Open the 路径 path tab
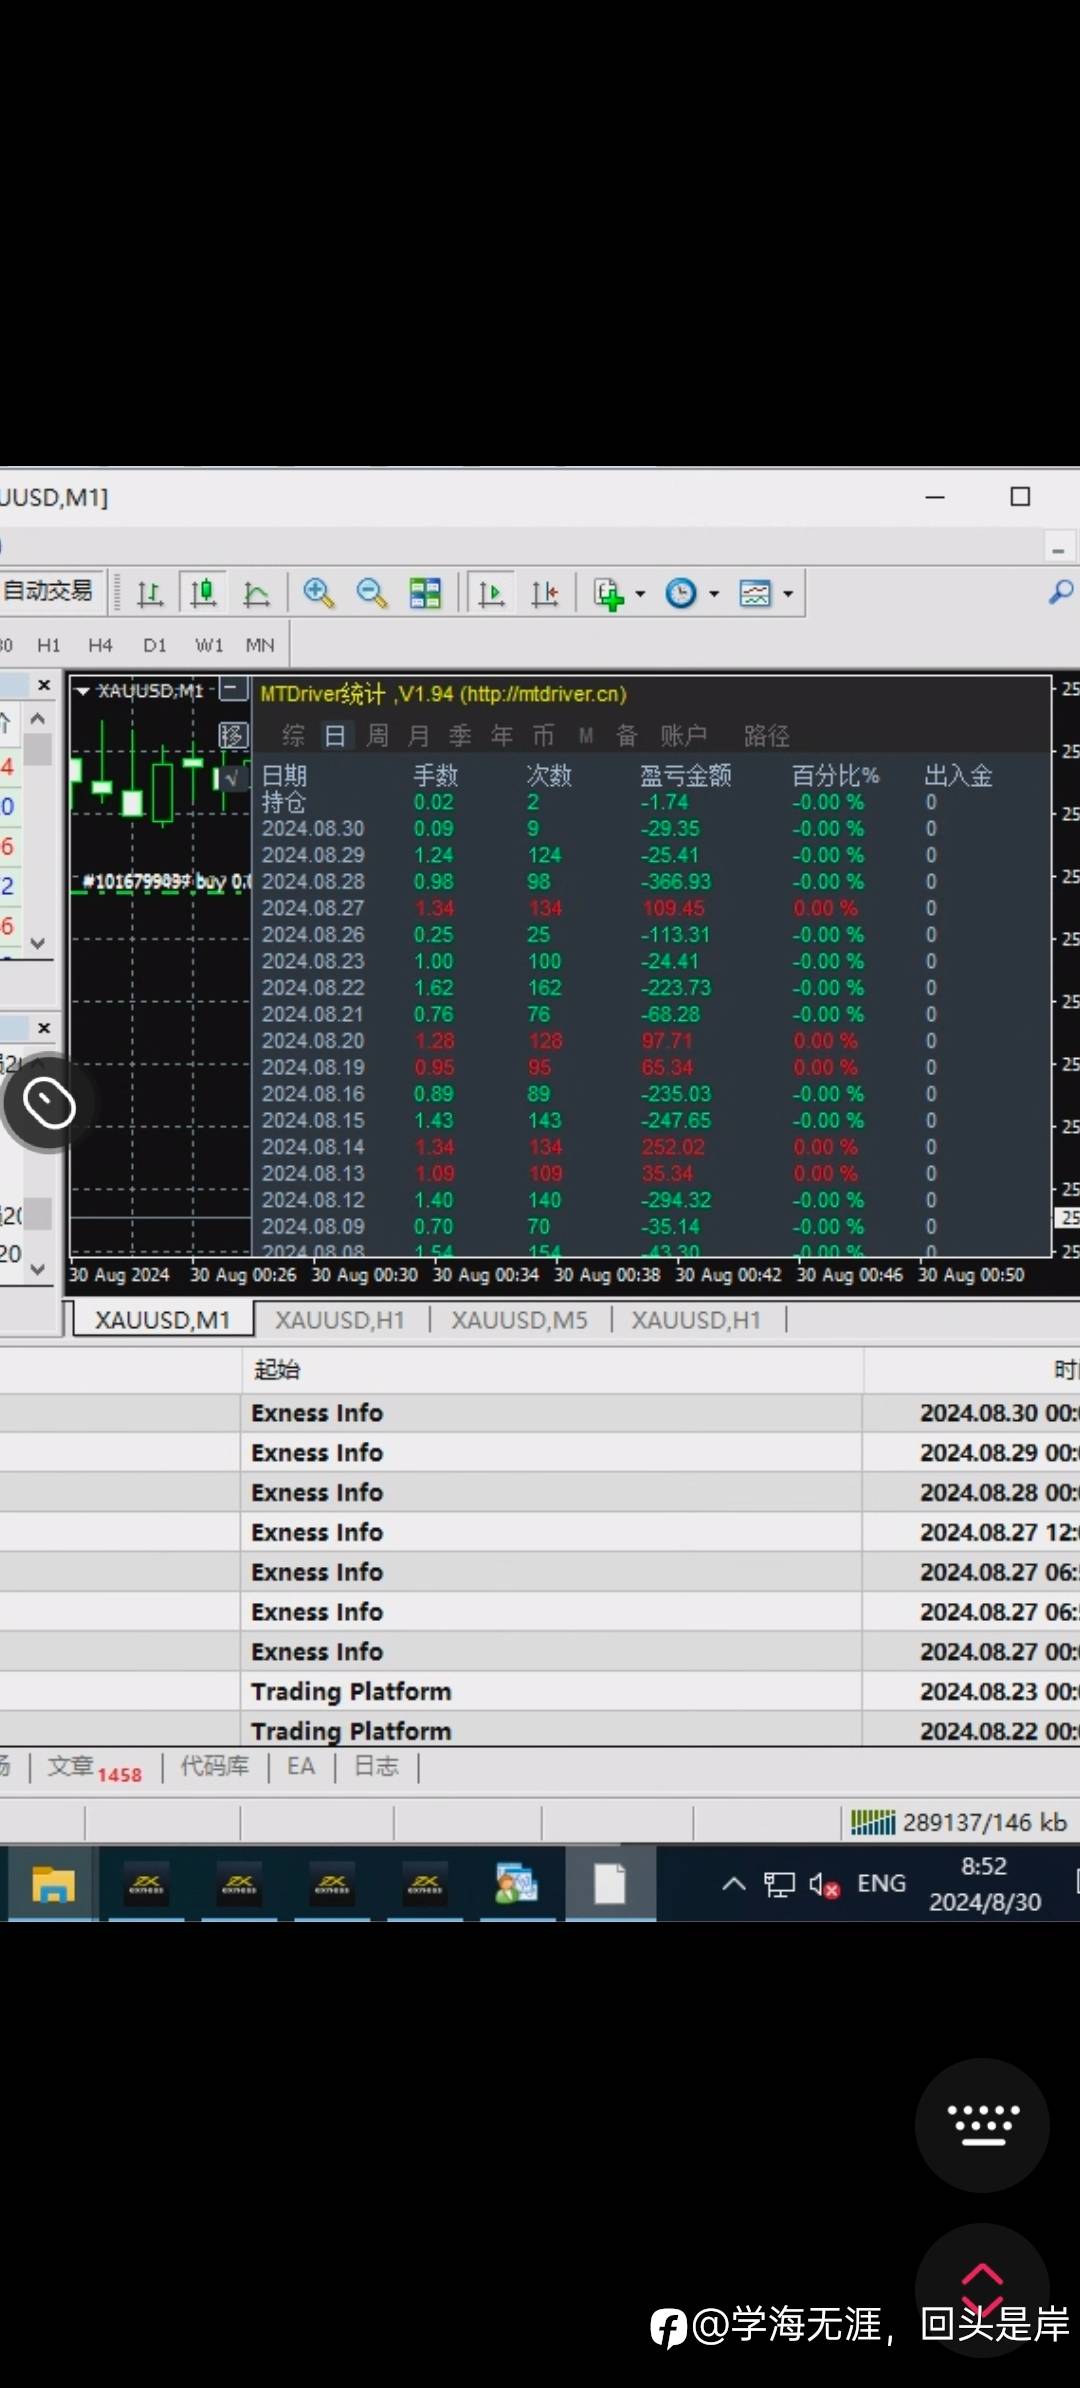Image resolution: width=1080 pixels, height=2388 pixels. point(767,737)
